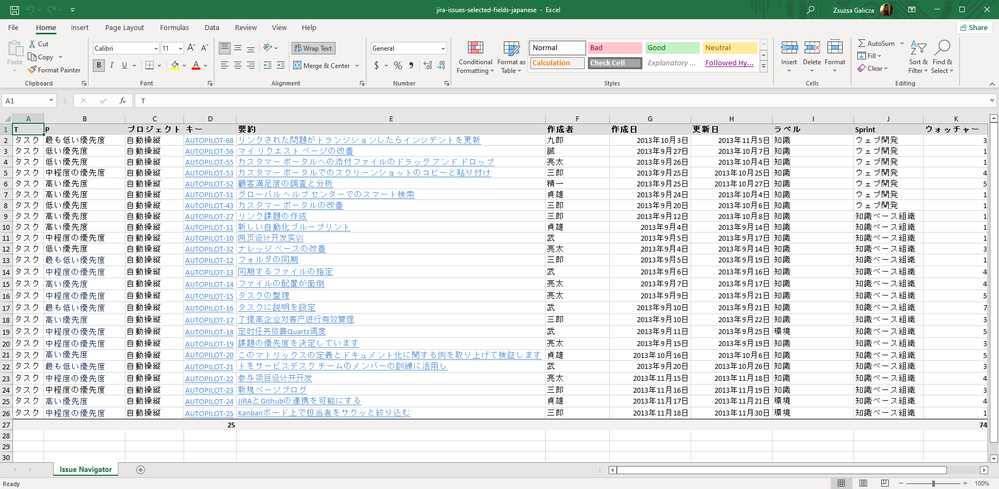Viewport: 999px width, 489px height.
Task: Click Increase Decimal icon
Action: click(427, 66)
